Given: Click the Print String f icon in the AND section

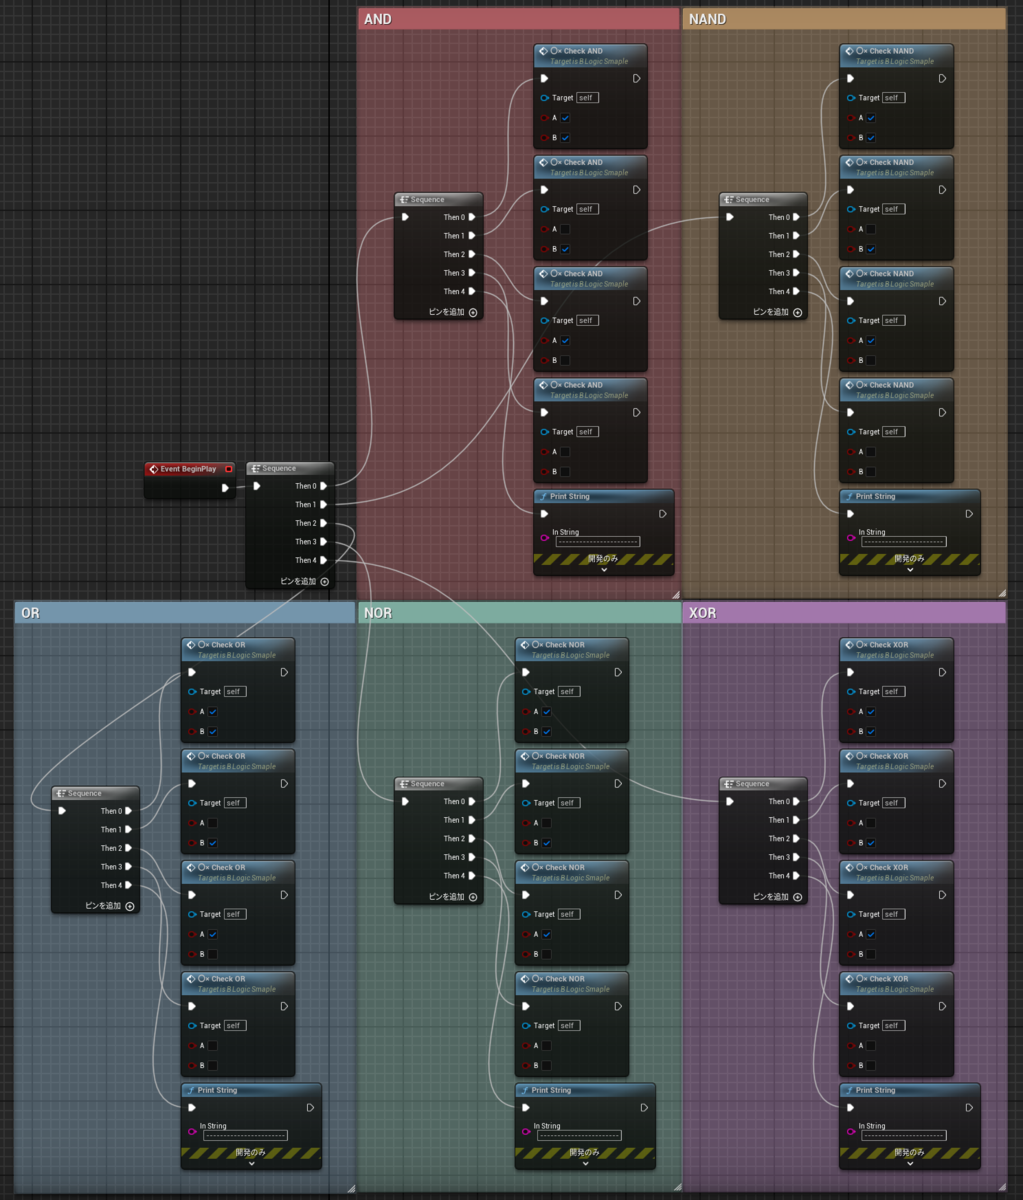Looking at the screenshot, I should point(541,496).
